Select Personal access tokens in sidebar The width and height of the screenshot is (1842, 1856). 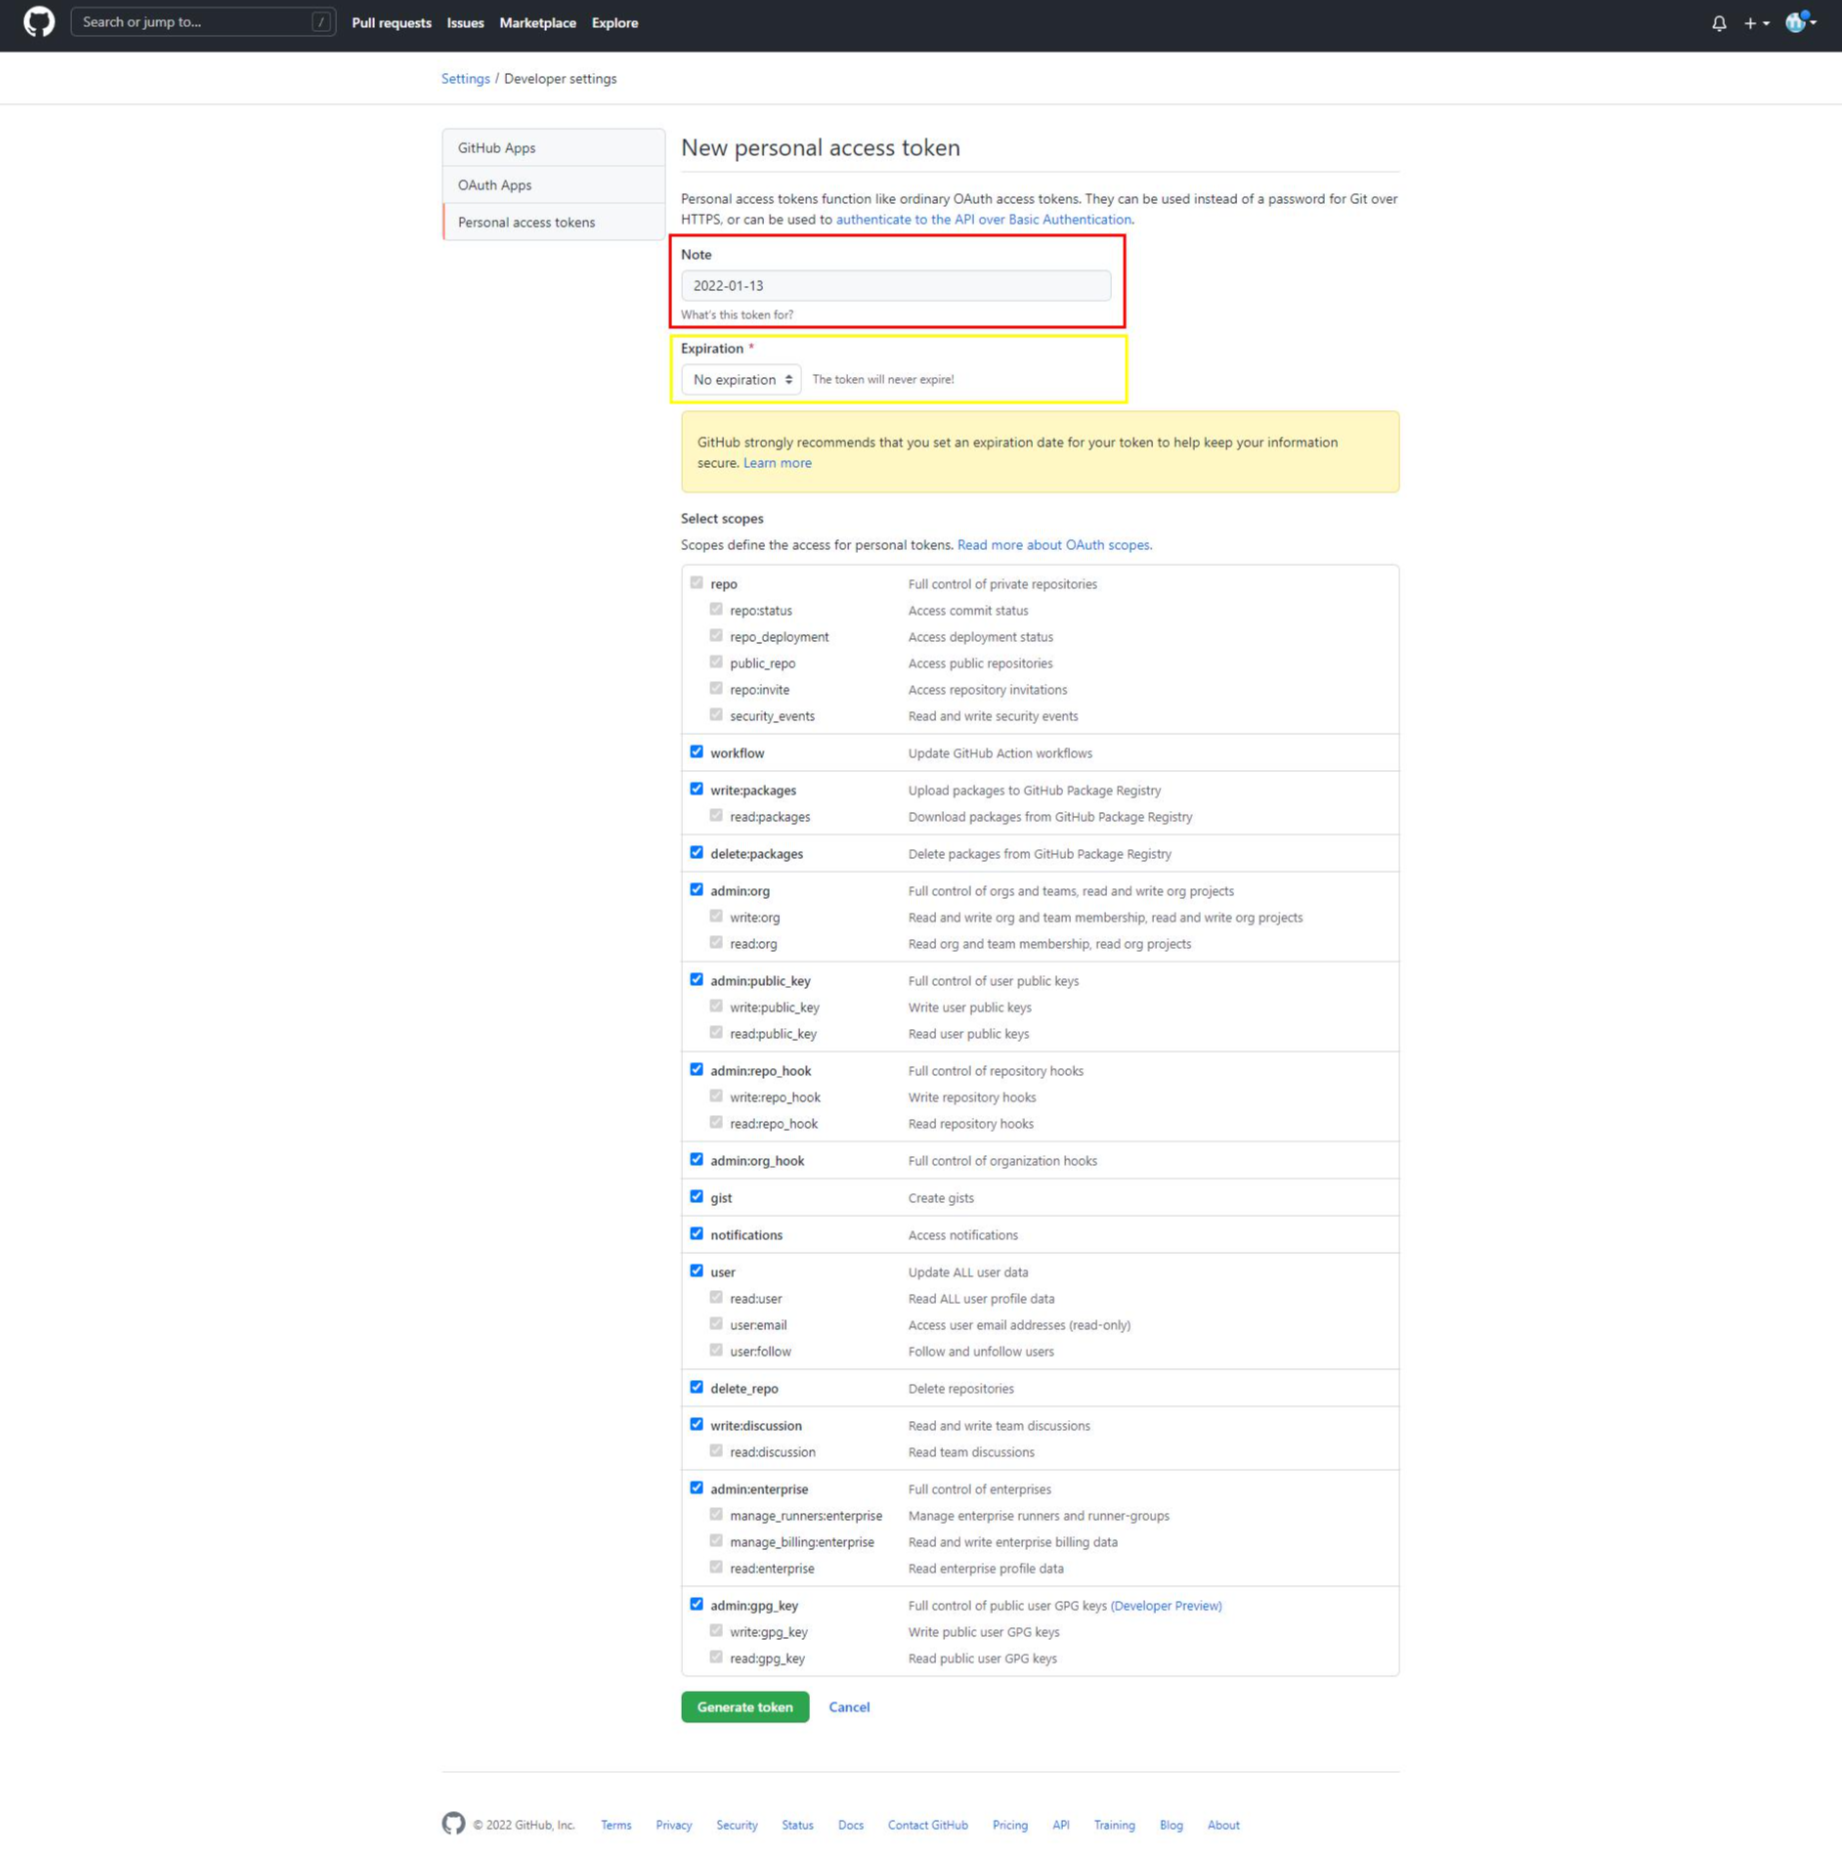(553, 222)
